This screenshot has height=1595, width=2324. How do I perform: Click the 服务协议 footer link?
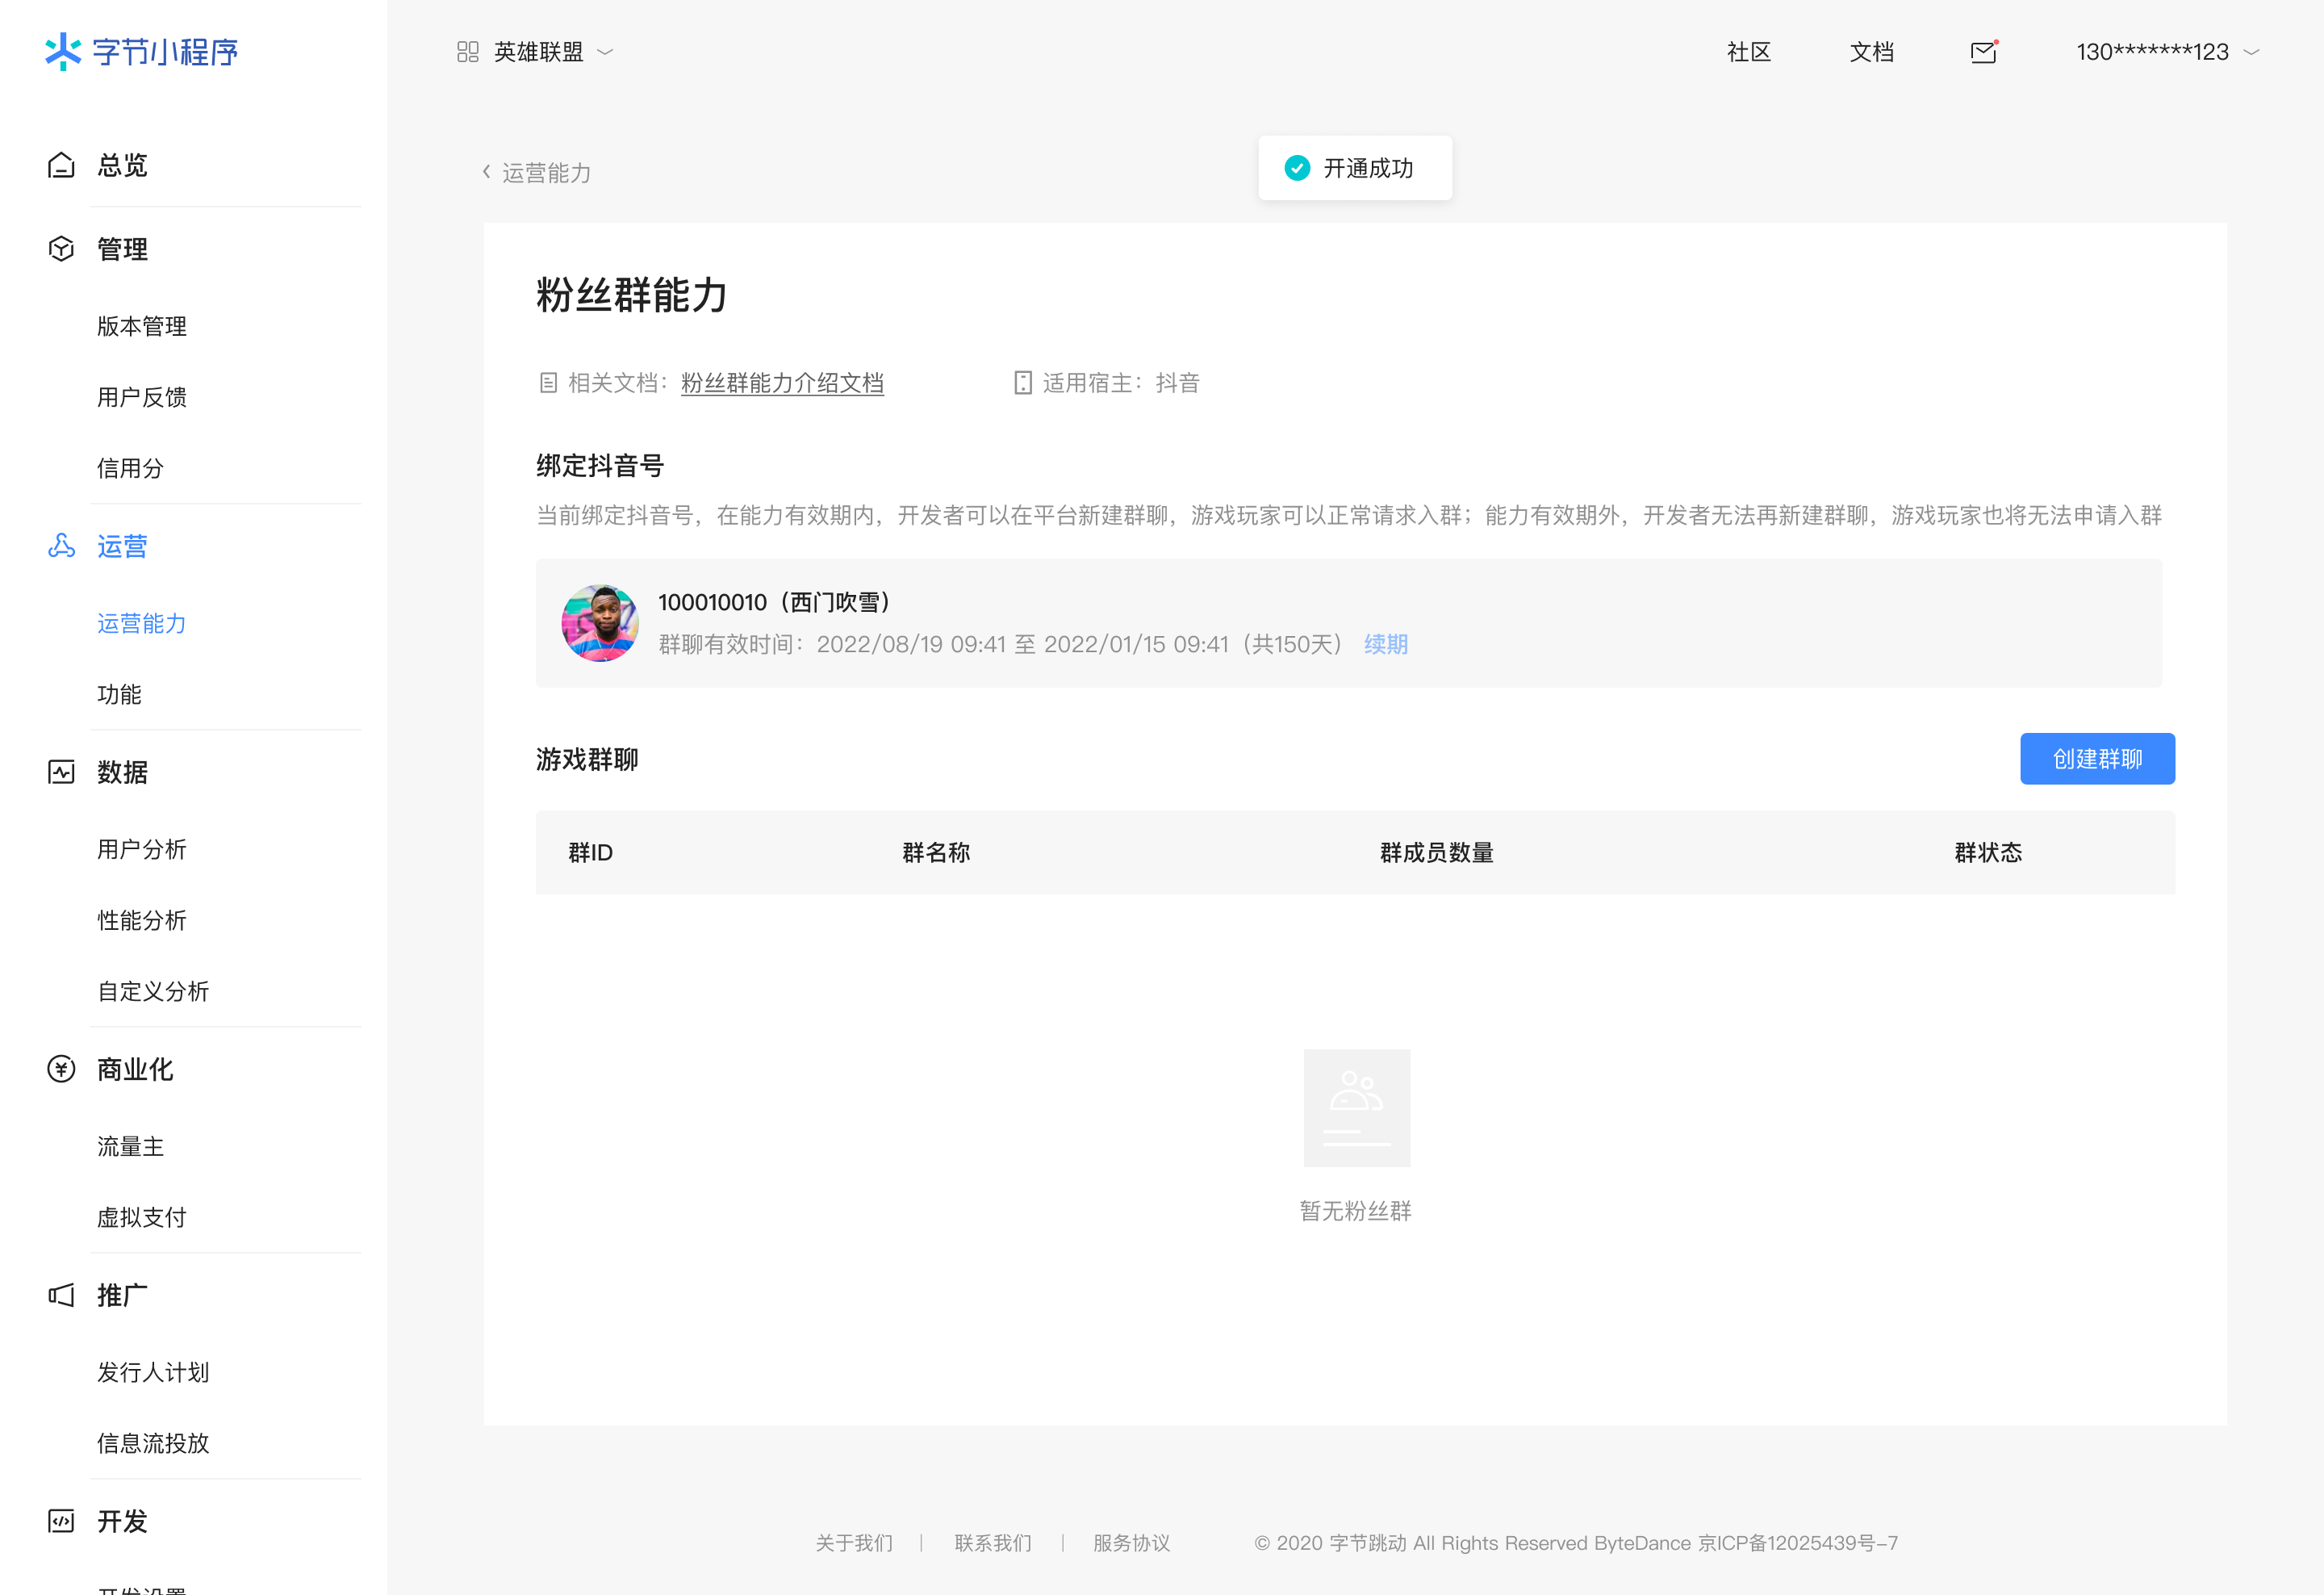click(1131, 1543)
